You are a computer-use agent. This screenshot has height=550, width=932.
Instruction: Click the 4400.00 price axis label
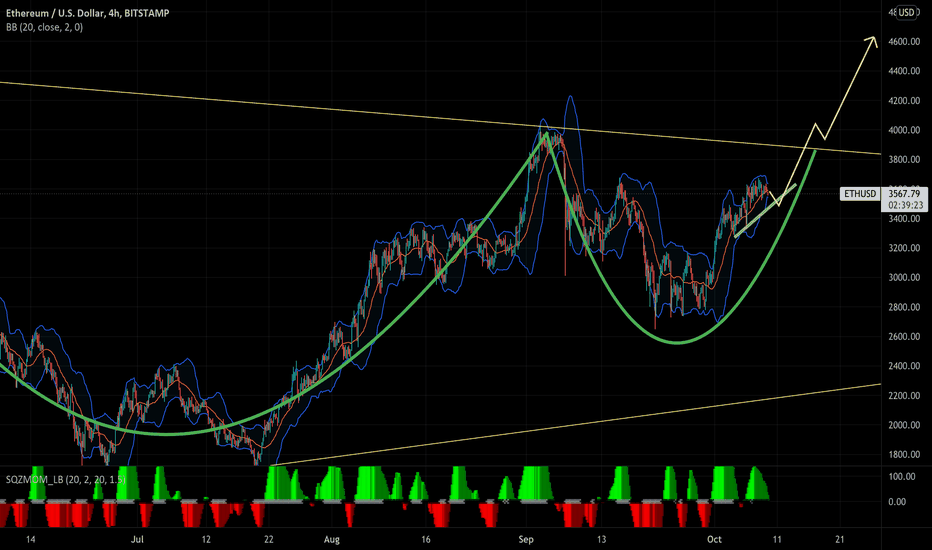coord(904,71)
